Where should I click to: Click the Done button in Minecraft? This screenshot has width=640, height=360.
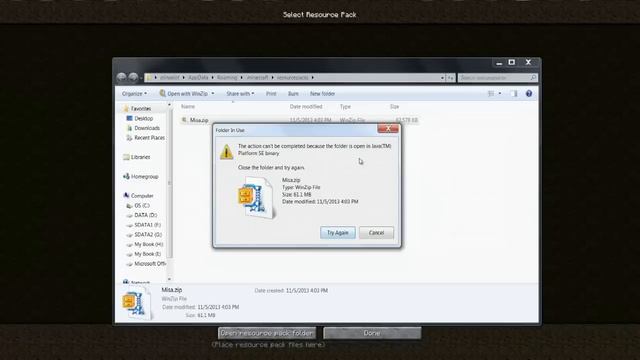372,333
